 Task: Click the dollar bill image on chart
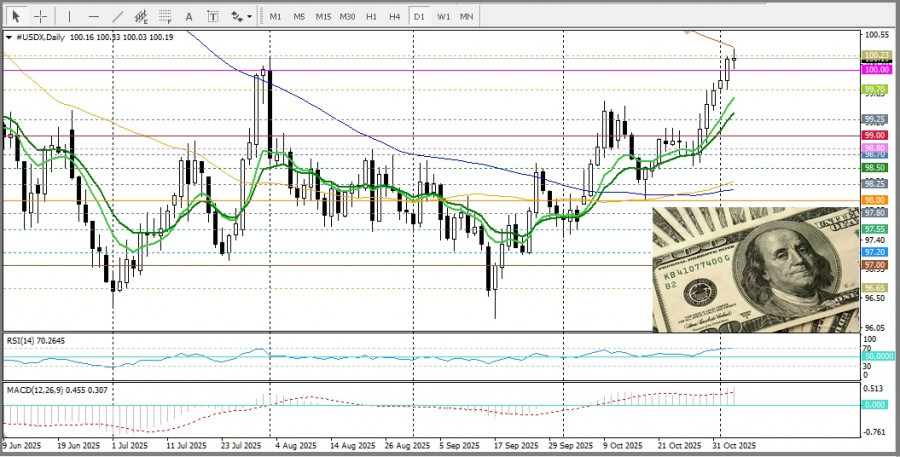coord(755,270)
